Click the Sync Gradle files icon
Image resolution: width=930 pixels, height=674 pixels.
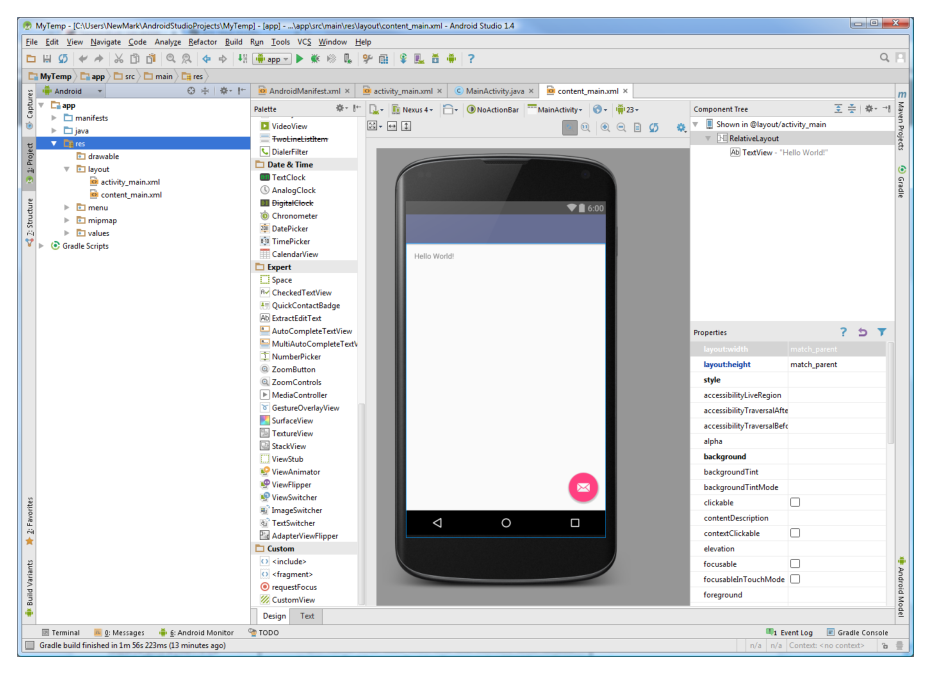click(403, 59)
